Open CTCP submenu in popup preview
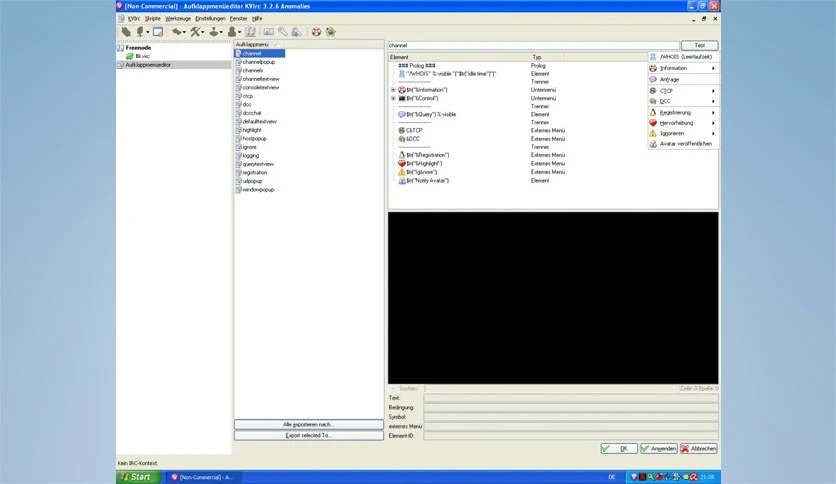Image resolution: width=836 pixels, height=484 pixels. 683,91
